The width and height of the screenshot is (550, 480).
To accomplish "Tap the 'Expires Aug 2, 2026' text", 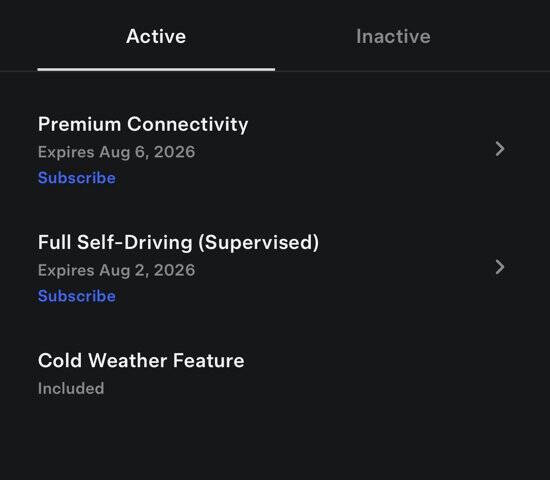I will point(116,270).
